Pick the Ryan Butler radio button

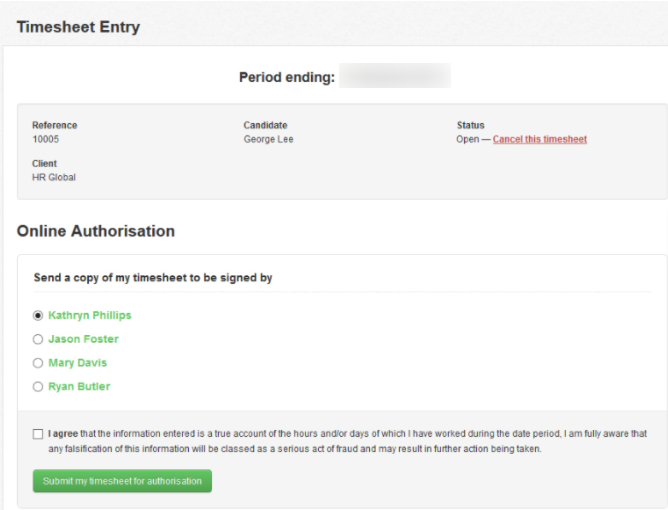click(38, 387)
